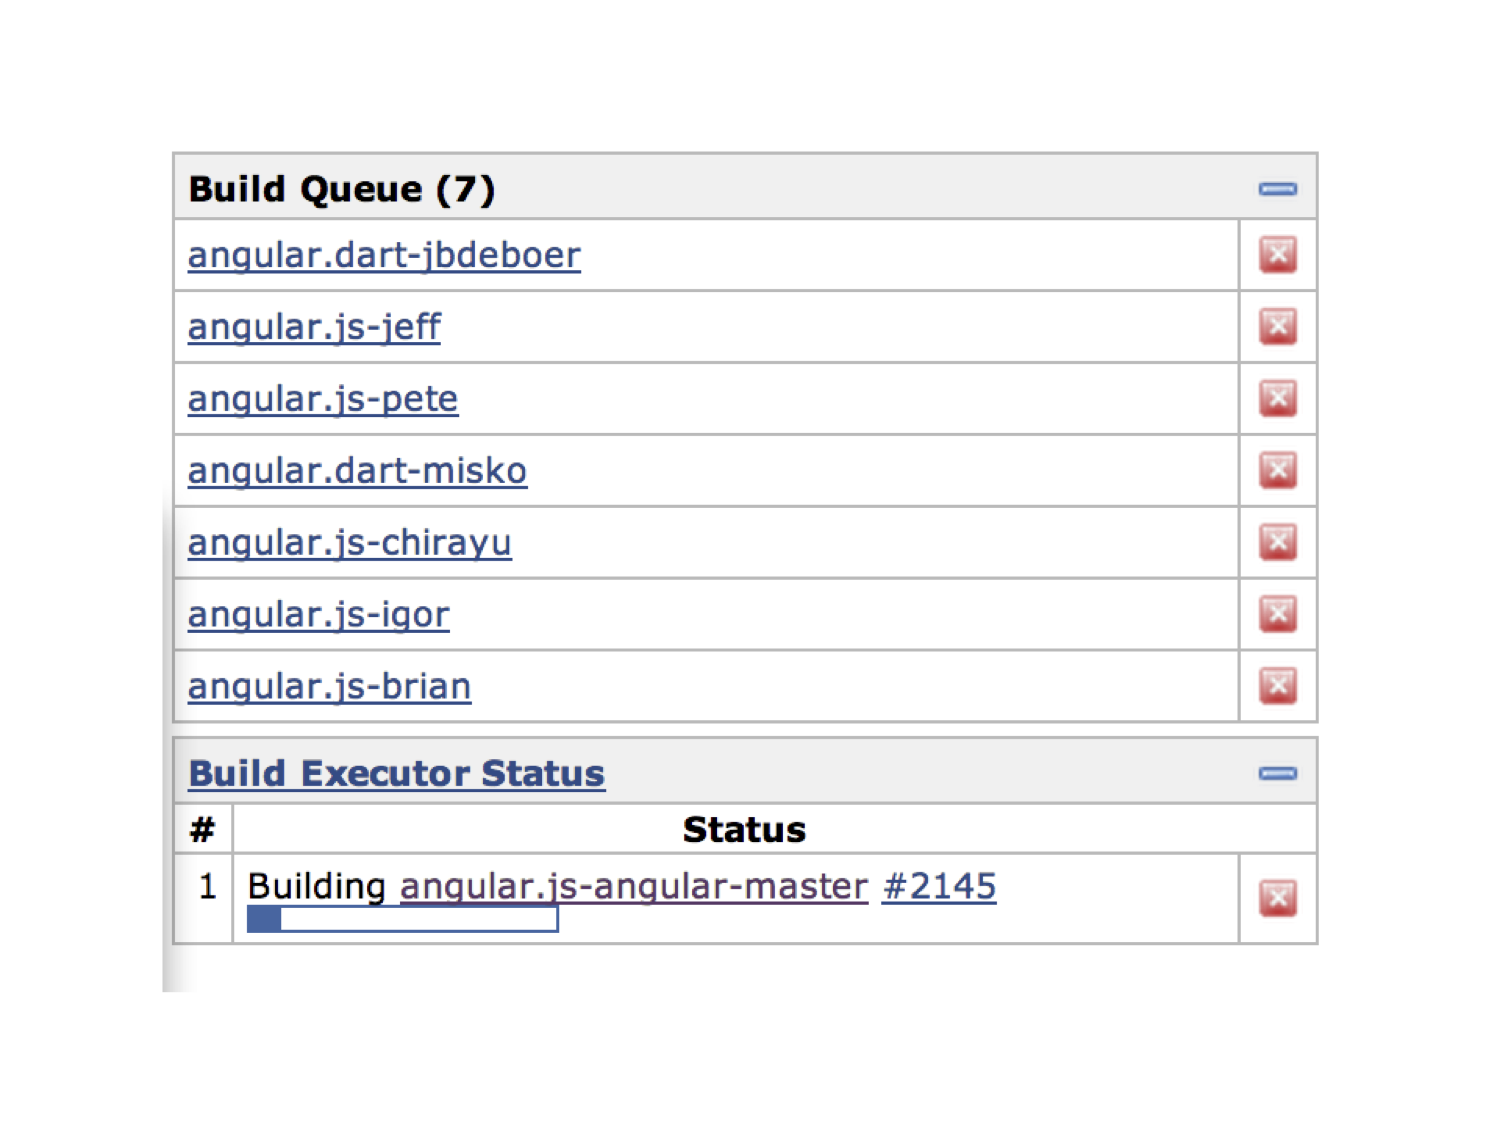Collapse the Build Queue panel
Image resolution: width=1500 pixels, height=1125 pixels.
(1277, 189)
